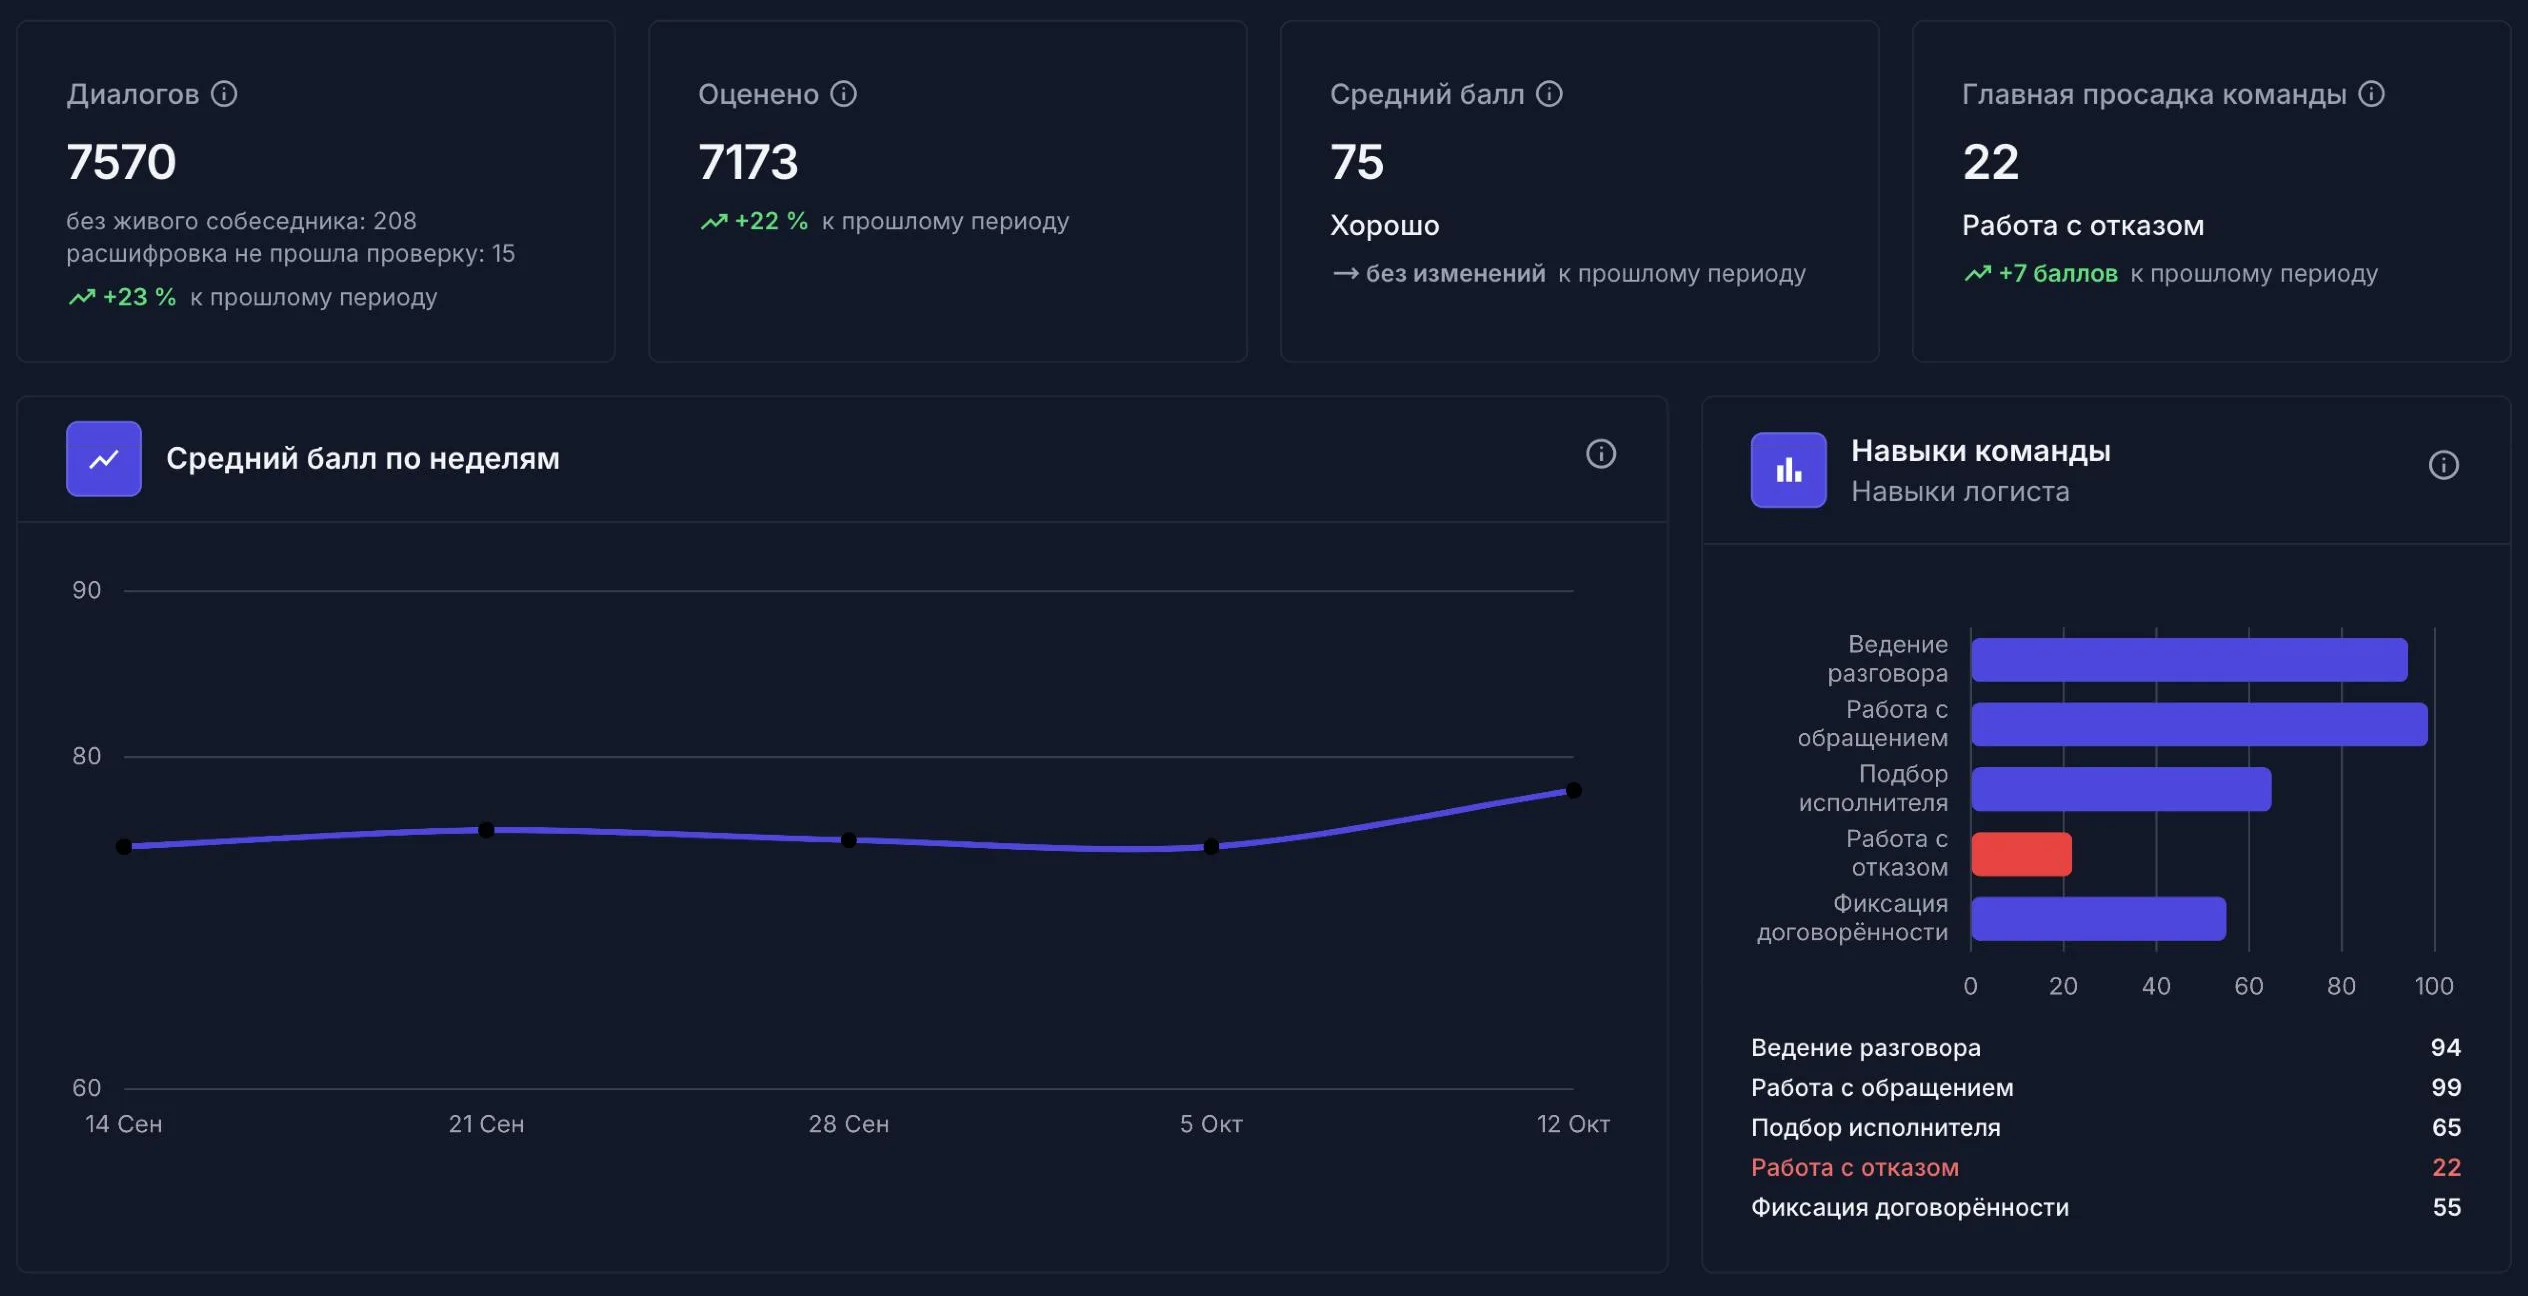This screenshot has width=2528, height=1296.
Task: Click the Фиксация договорённости row in skills list
Action: 2105,1208
